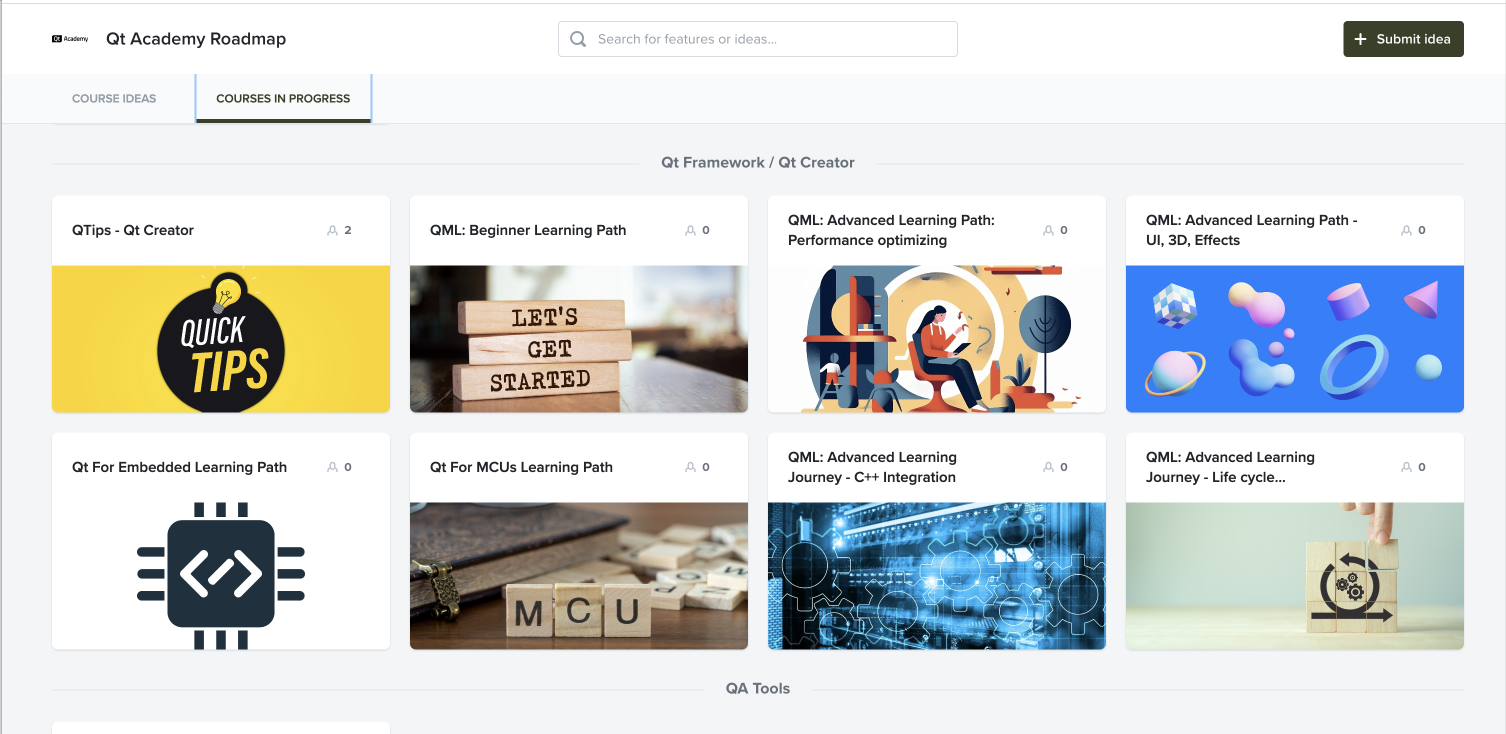Screen dimensions: 1506x734
Task: Open the MCU scrabble tiles image
Action: (579, 576)
